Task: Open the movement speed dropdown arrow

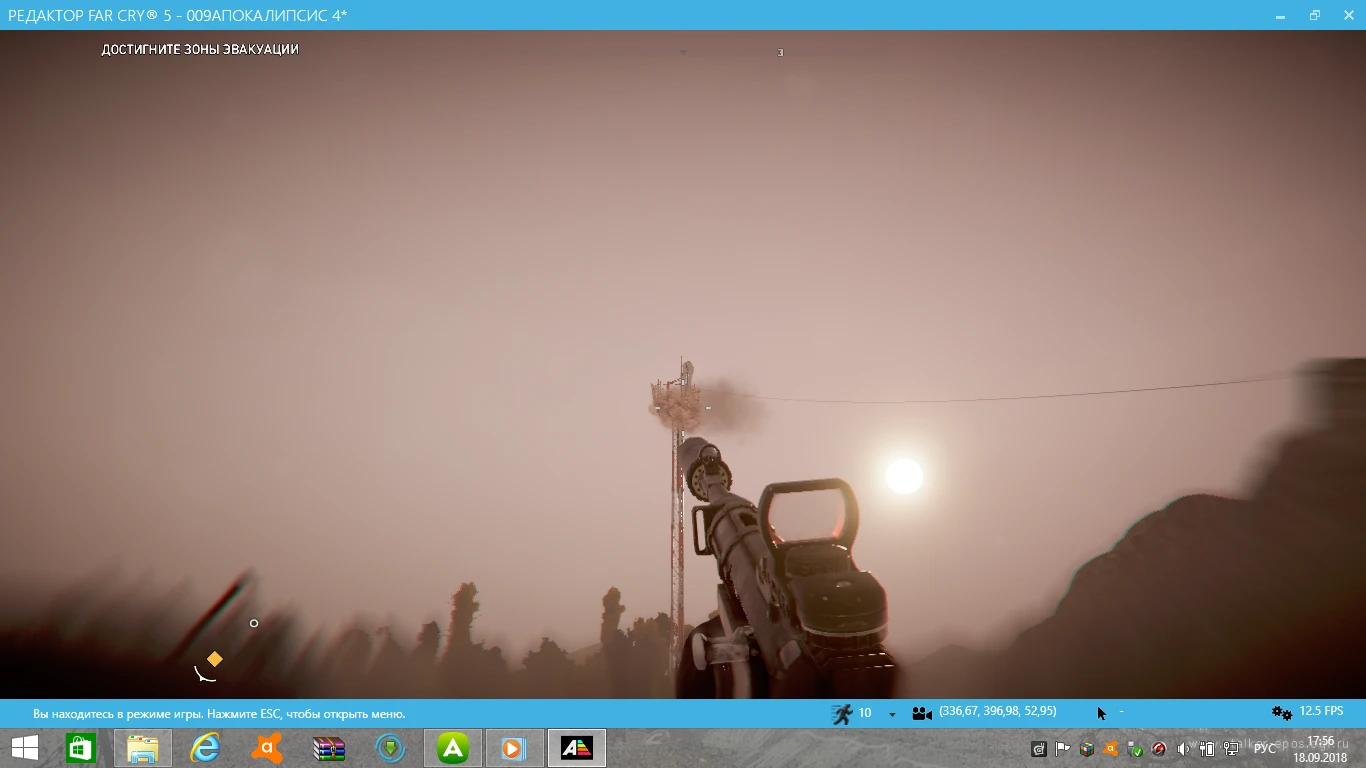Action: [x=890, y=712]
